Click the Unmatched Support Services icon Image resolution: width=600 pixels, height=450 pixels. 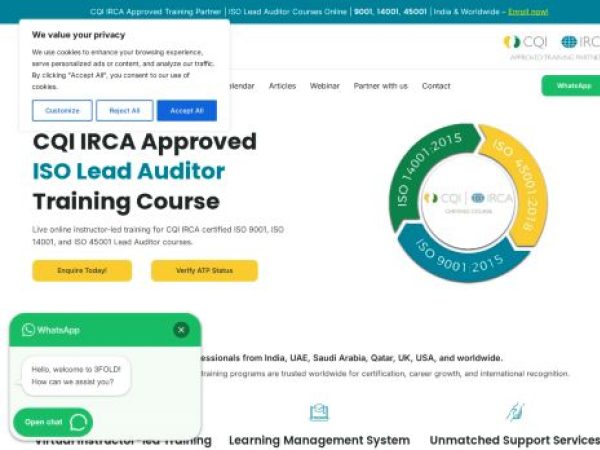515,412
